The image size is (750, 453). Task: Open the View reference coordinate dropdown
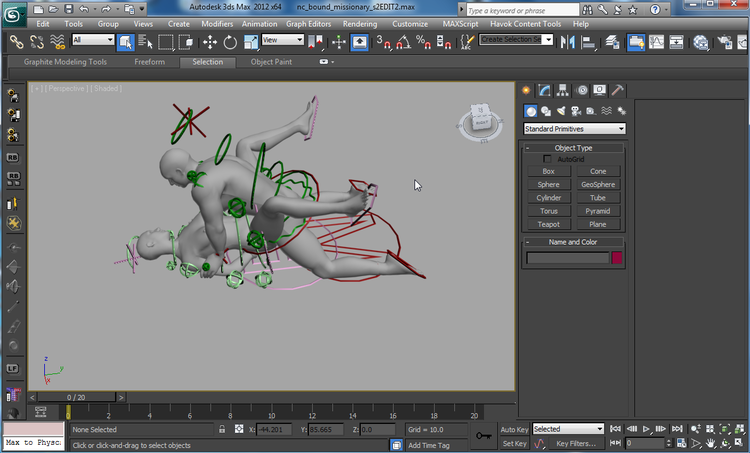pyautogui.click(x=283, y=40)
